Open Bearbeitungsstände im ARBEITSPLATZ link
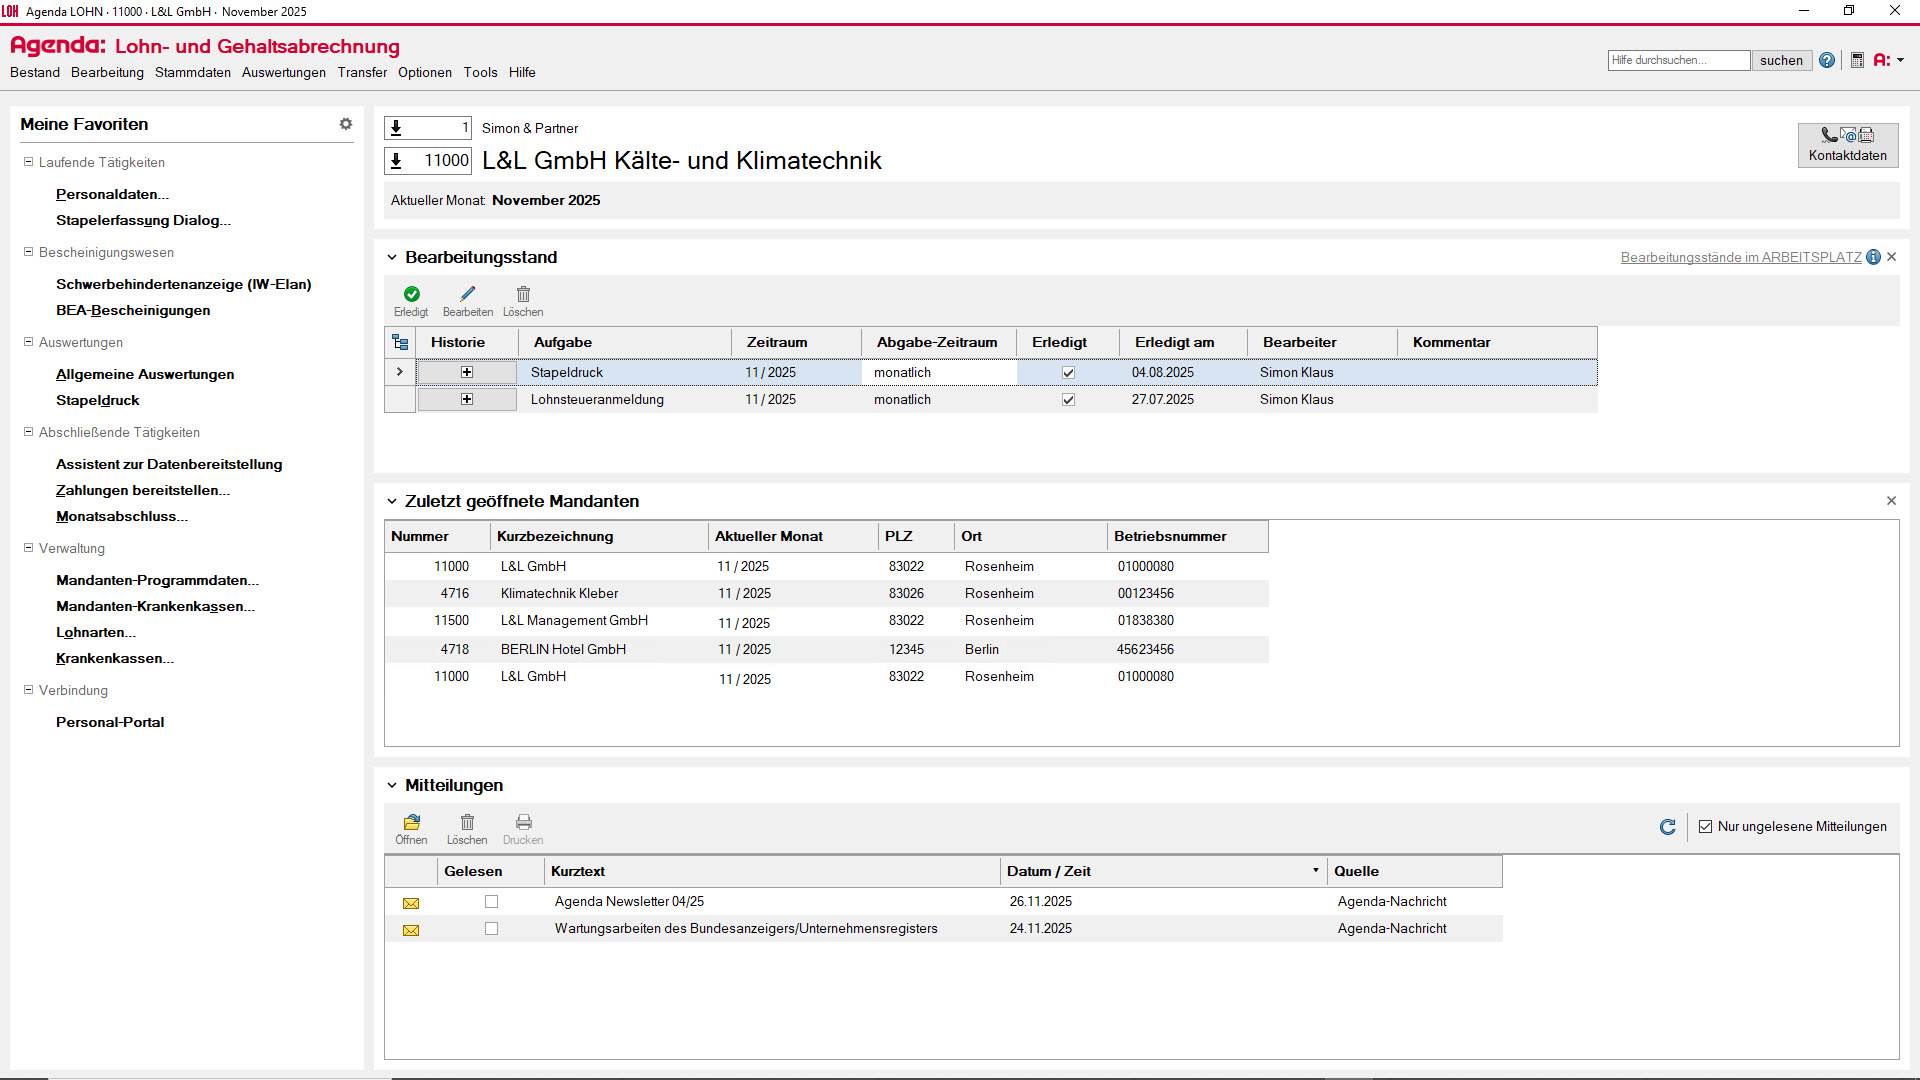This screenshot has height=1080, width=1920. (x=1740, y=258)
